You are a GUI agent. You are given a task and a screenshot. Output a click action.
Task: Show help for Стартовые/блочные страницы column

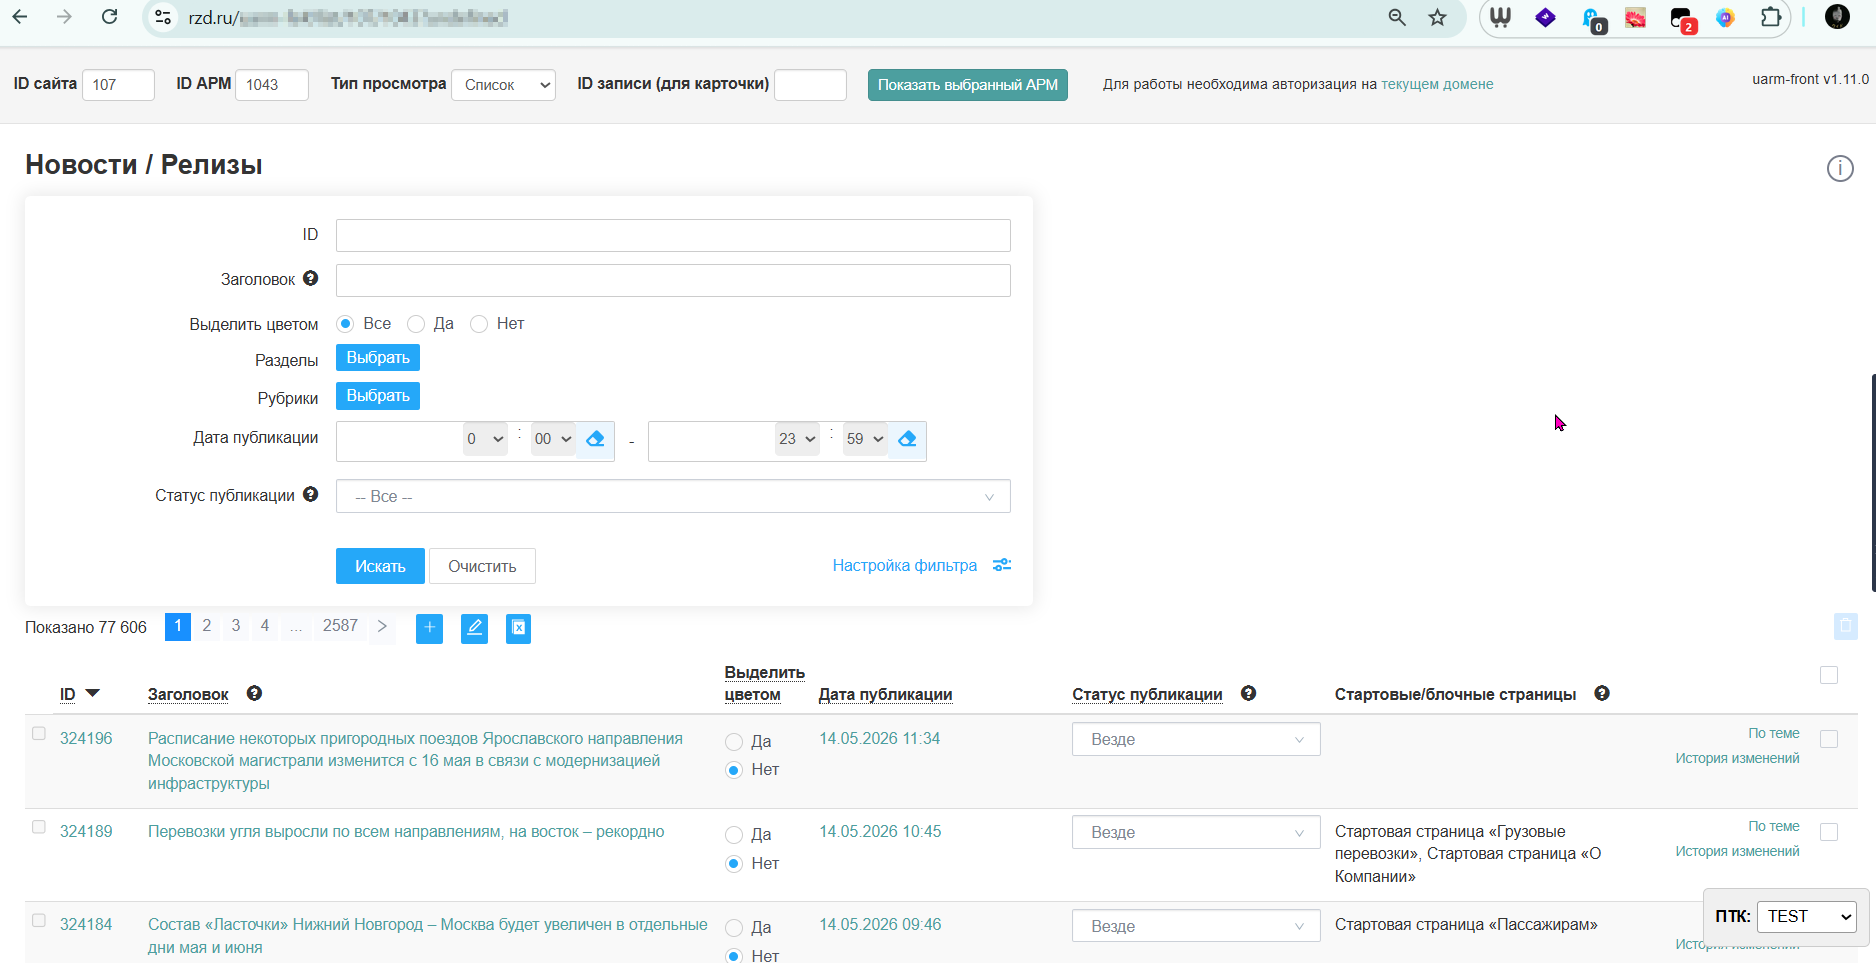point(1602,693)
